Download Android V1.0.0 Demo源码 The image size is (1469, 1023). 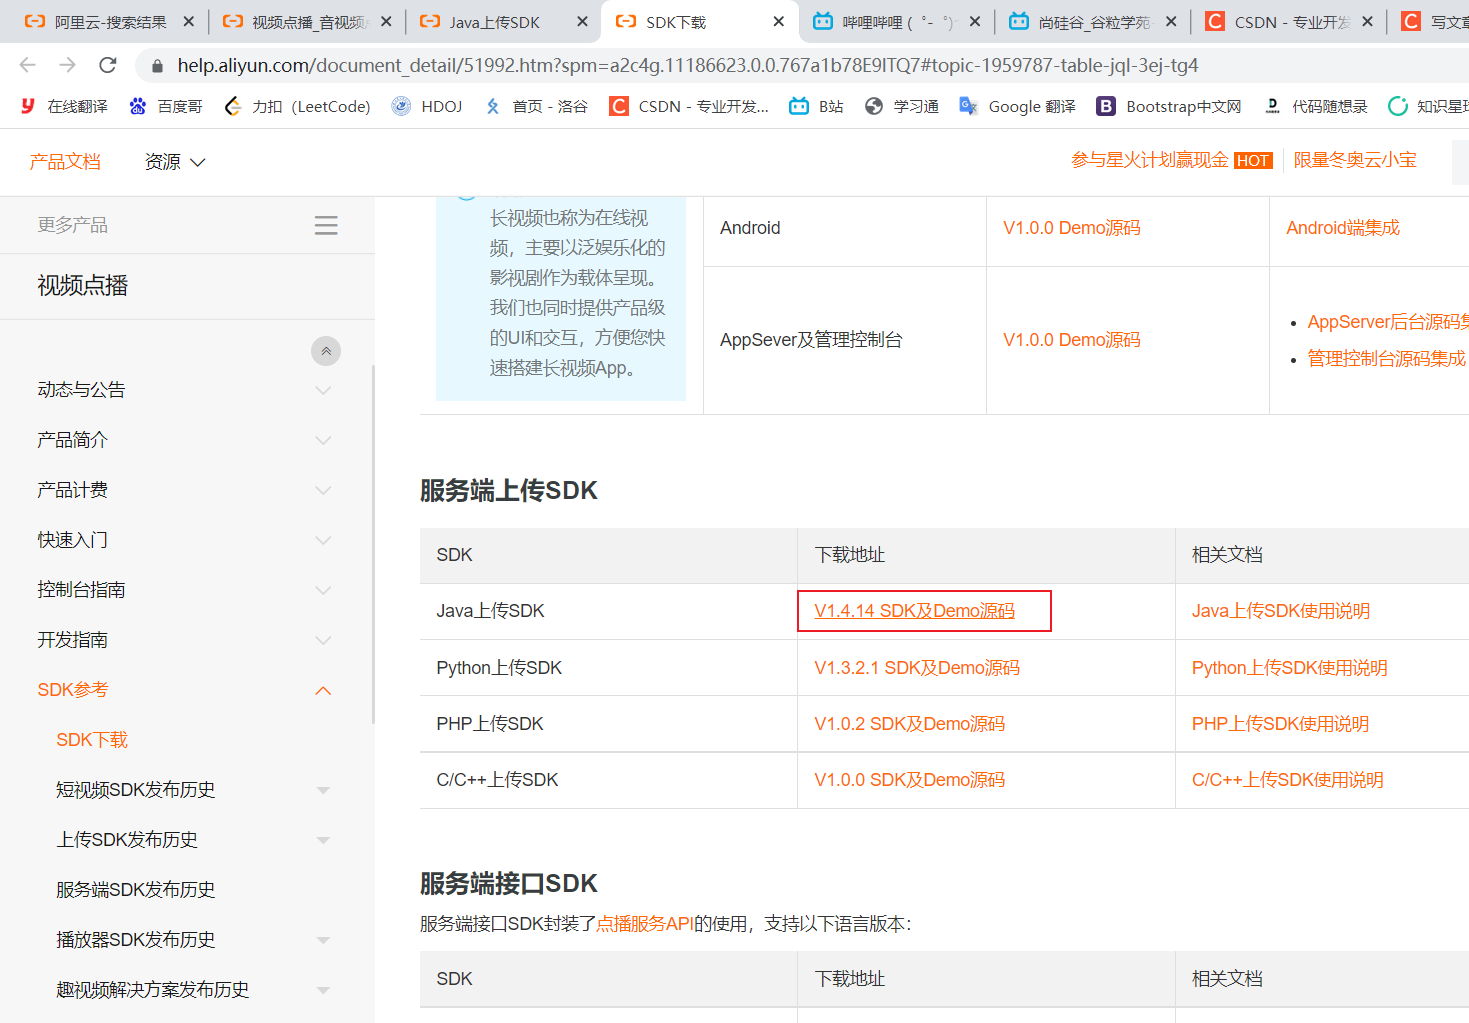1071,228
